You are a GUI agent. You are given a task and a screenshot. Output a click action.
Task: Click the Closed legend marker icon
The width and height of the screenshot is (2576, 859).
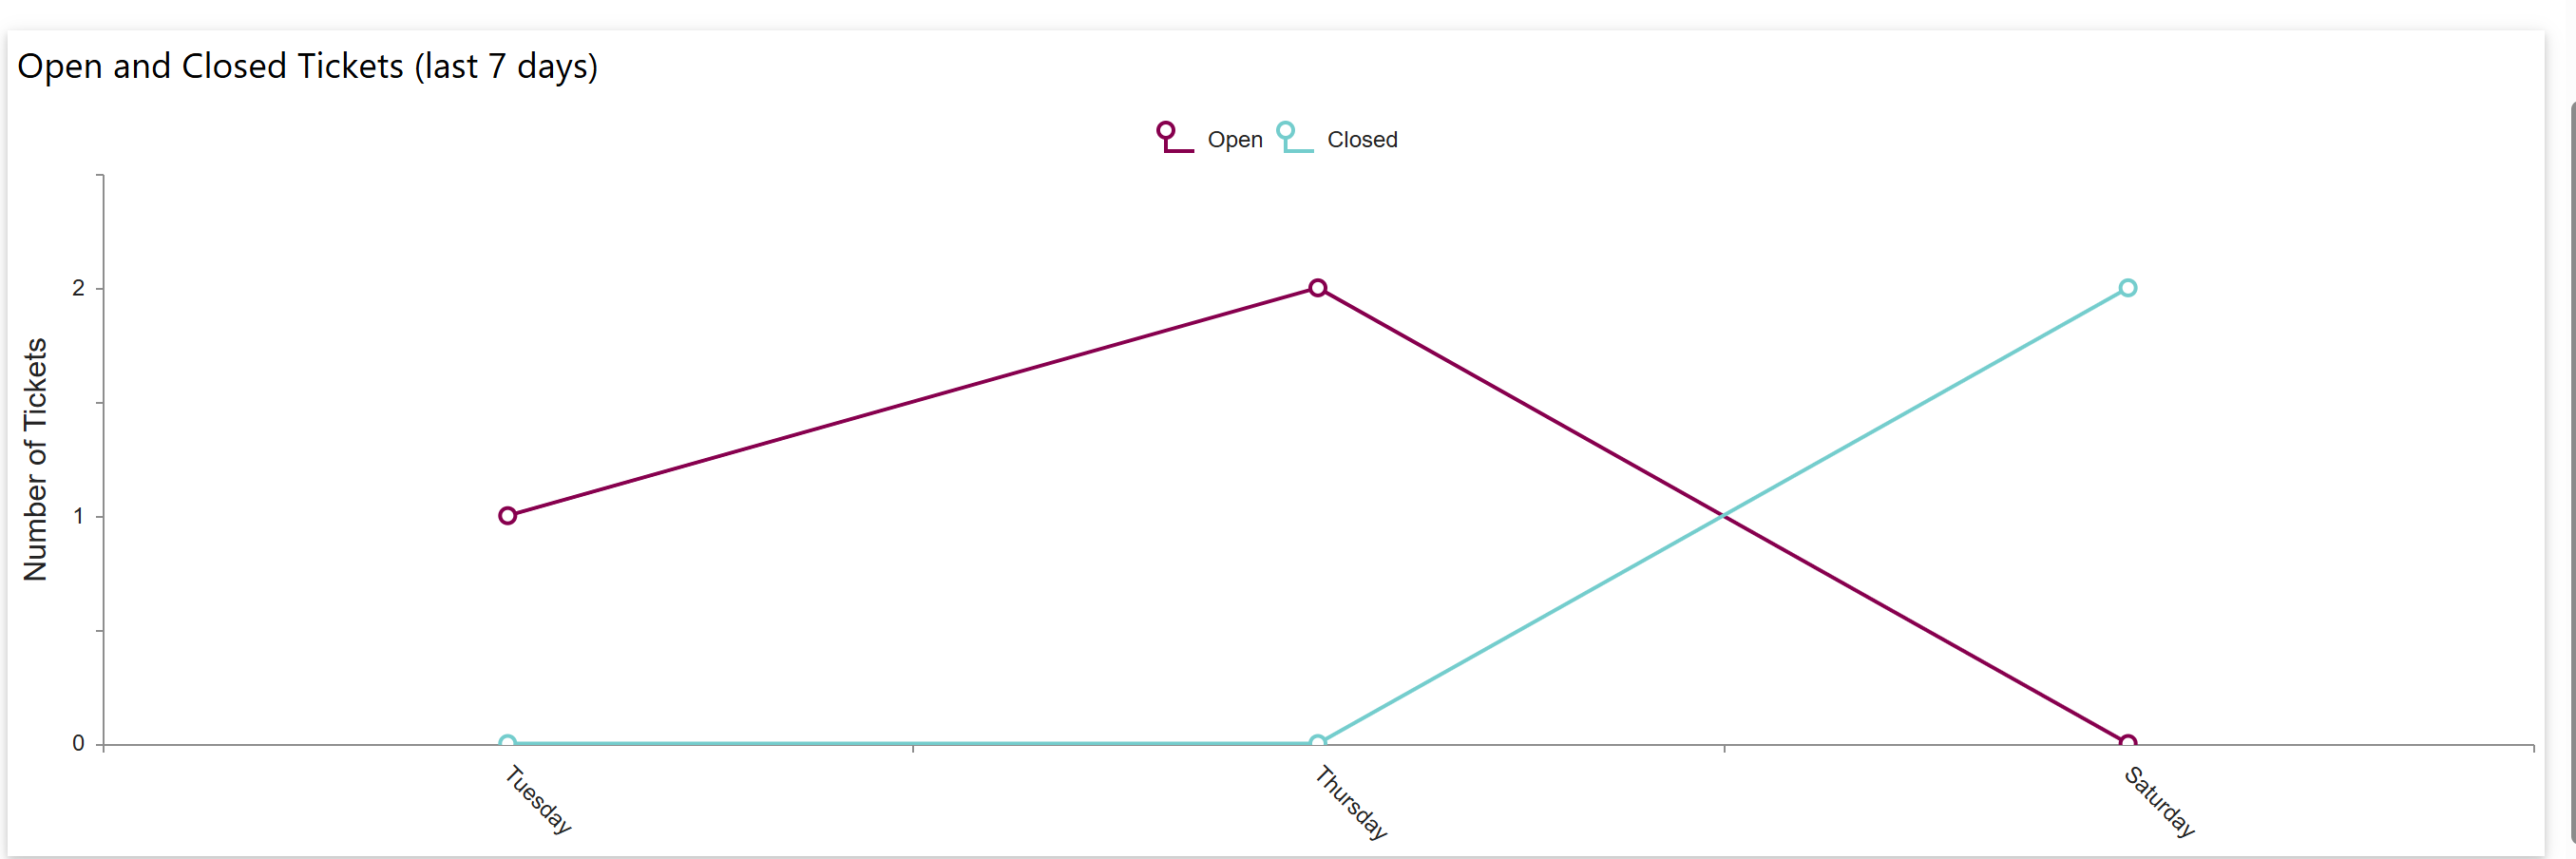[1293, 138]
